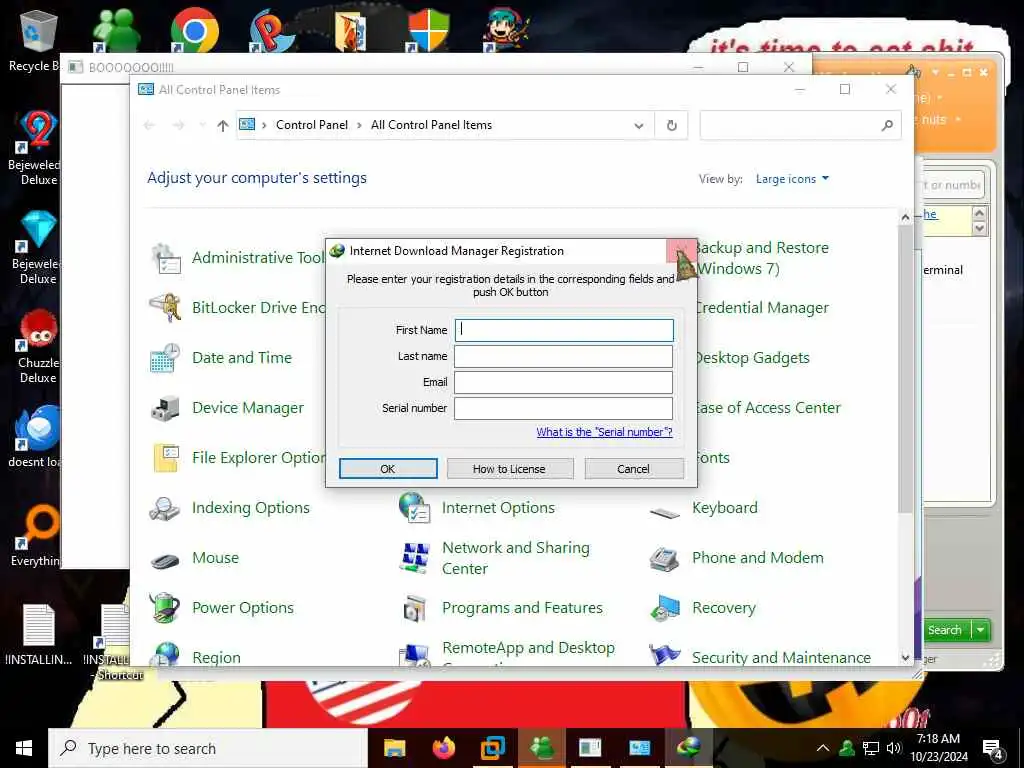This screenshot has height=768, width=1024.
Task: Focus the Email input field
Action: (564, 382)
